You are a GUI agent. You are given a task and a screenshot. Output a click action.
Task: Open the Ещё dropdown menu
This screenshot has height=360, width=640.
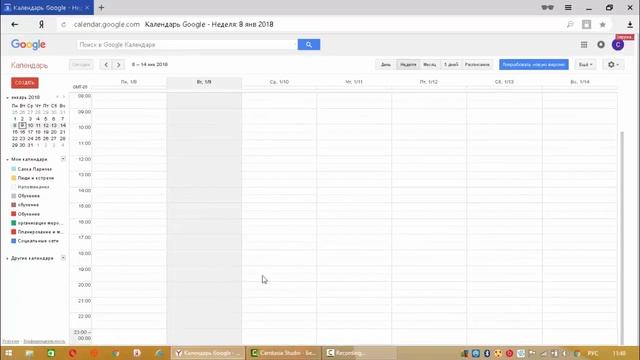(x=585, y=64)
